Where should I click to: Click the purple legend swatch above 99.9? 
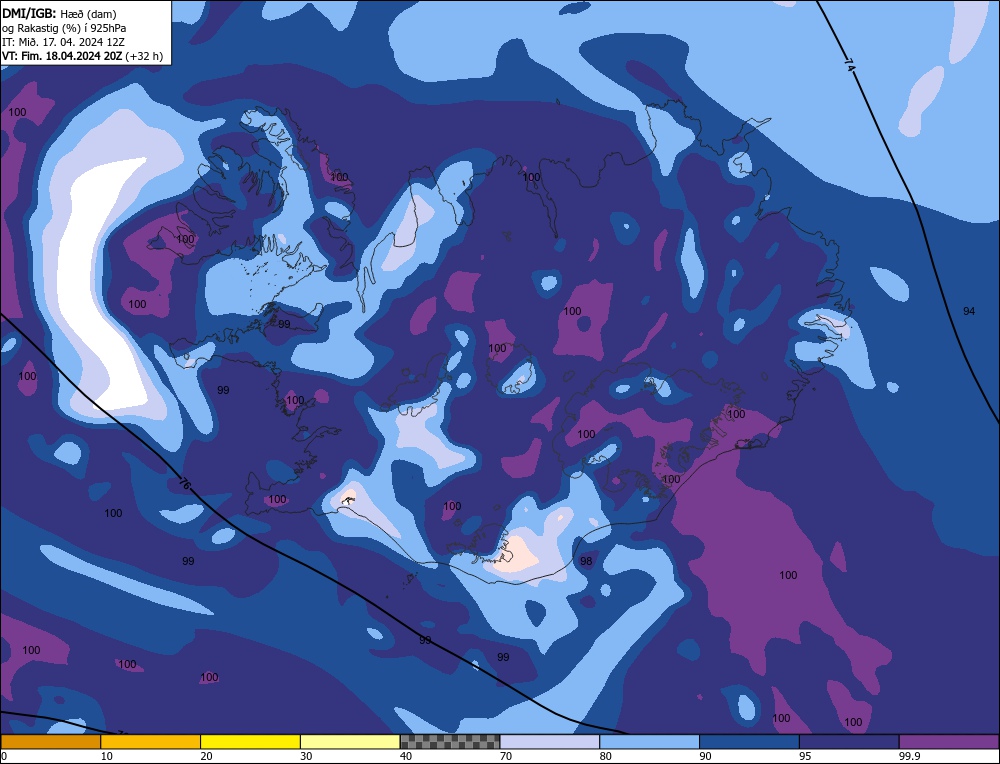pyautogui.click(x=949, y=742)
